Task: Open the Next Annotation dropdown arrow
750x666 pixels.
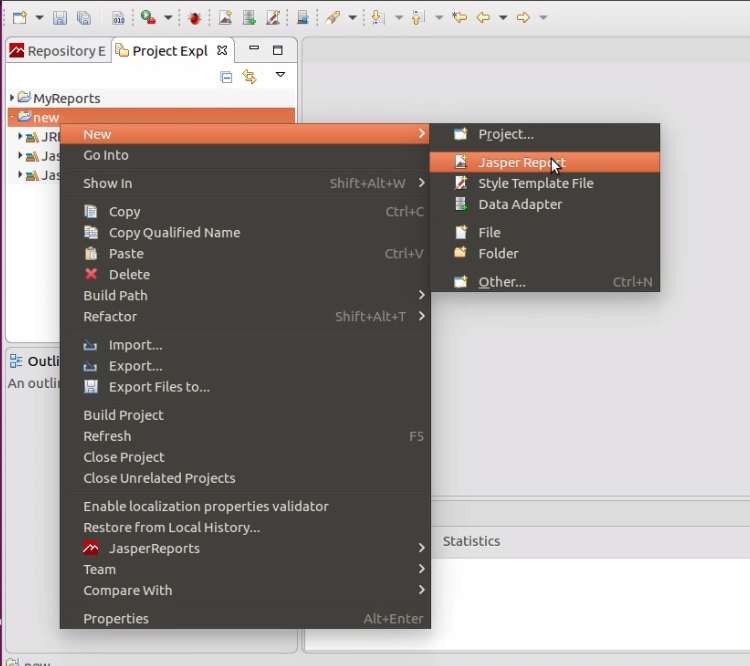Action: click(x=398, y=18)
